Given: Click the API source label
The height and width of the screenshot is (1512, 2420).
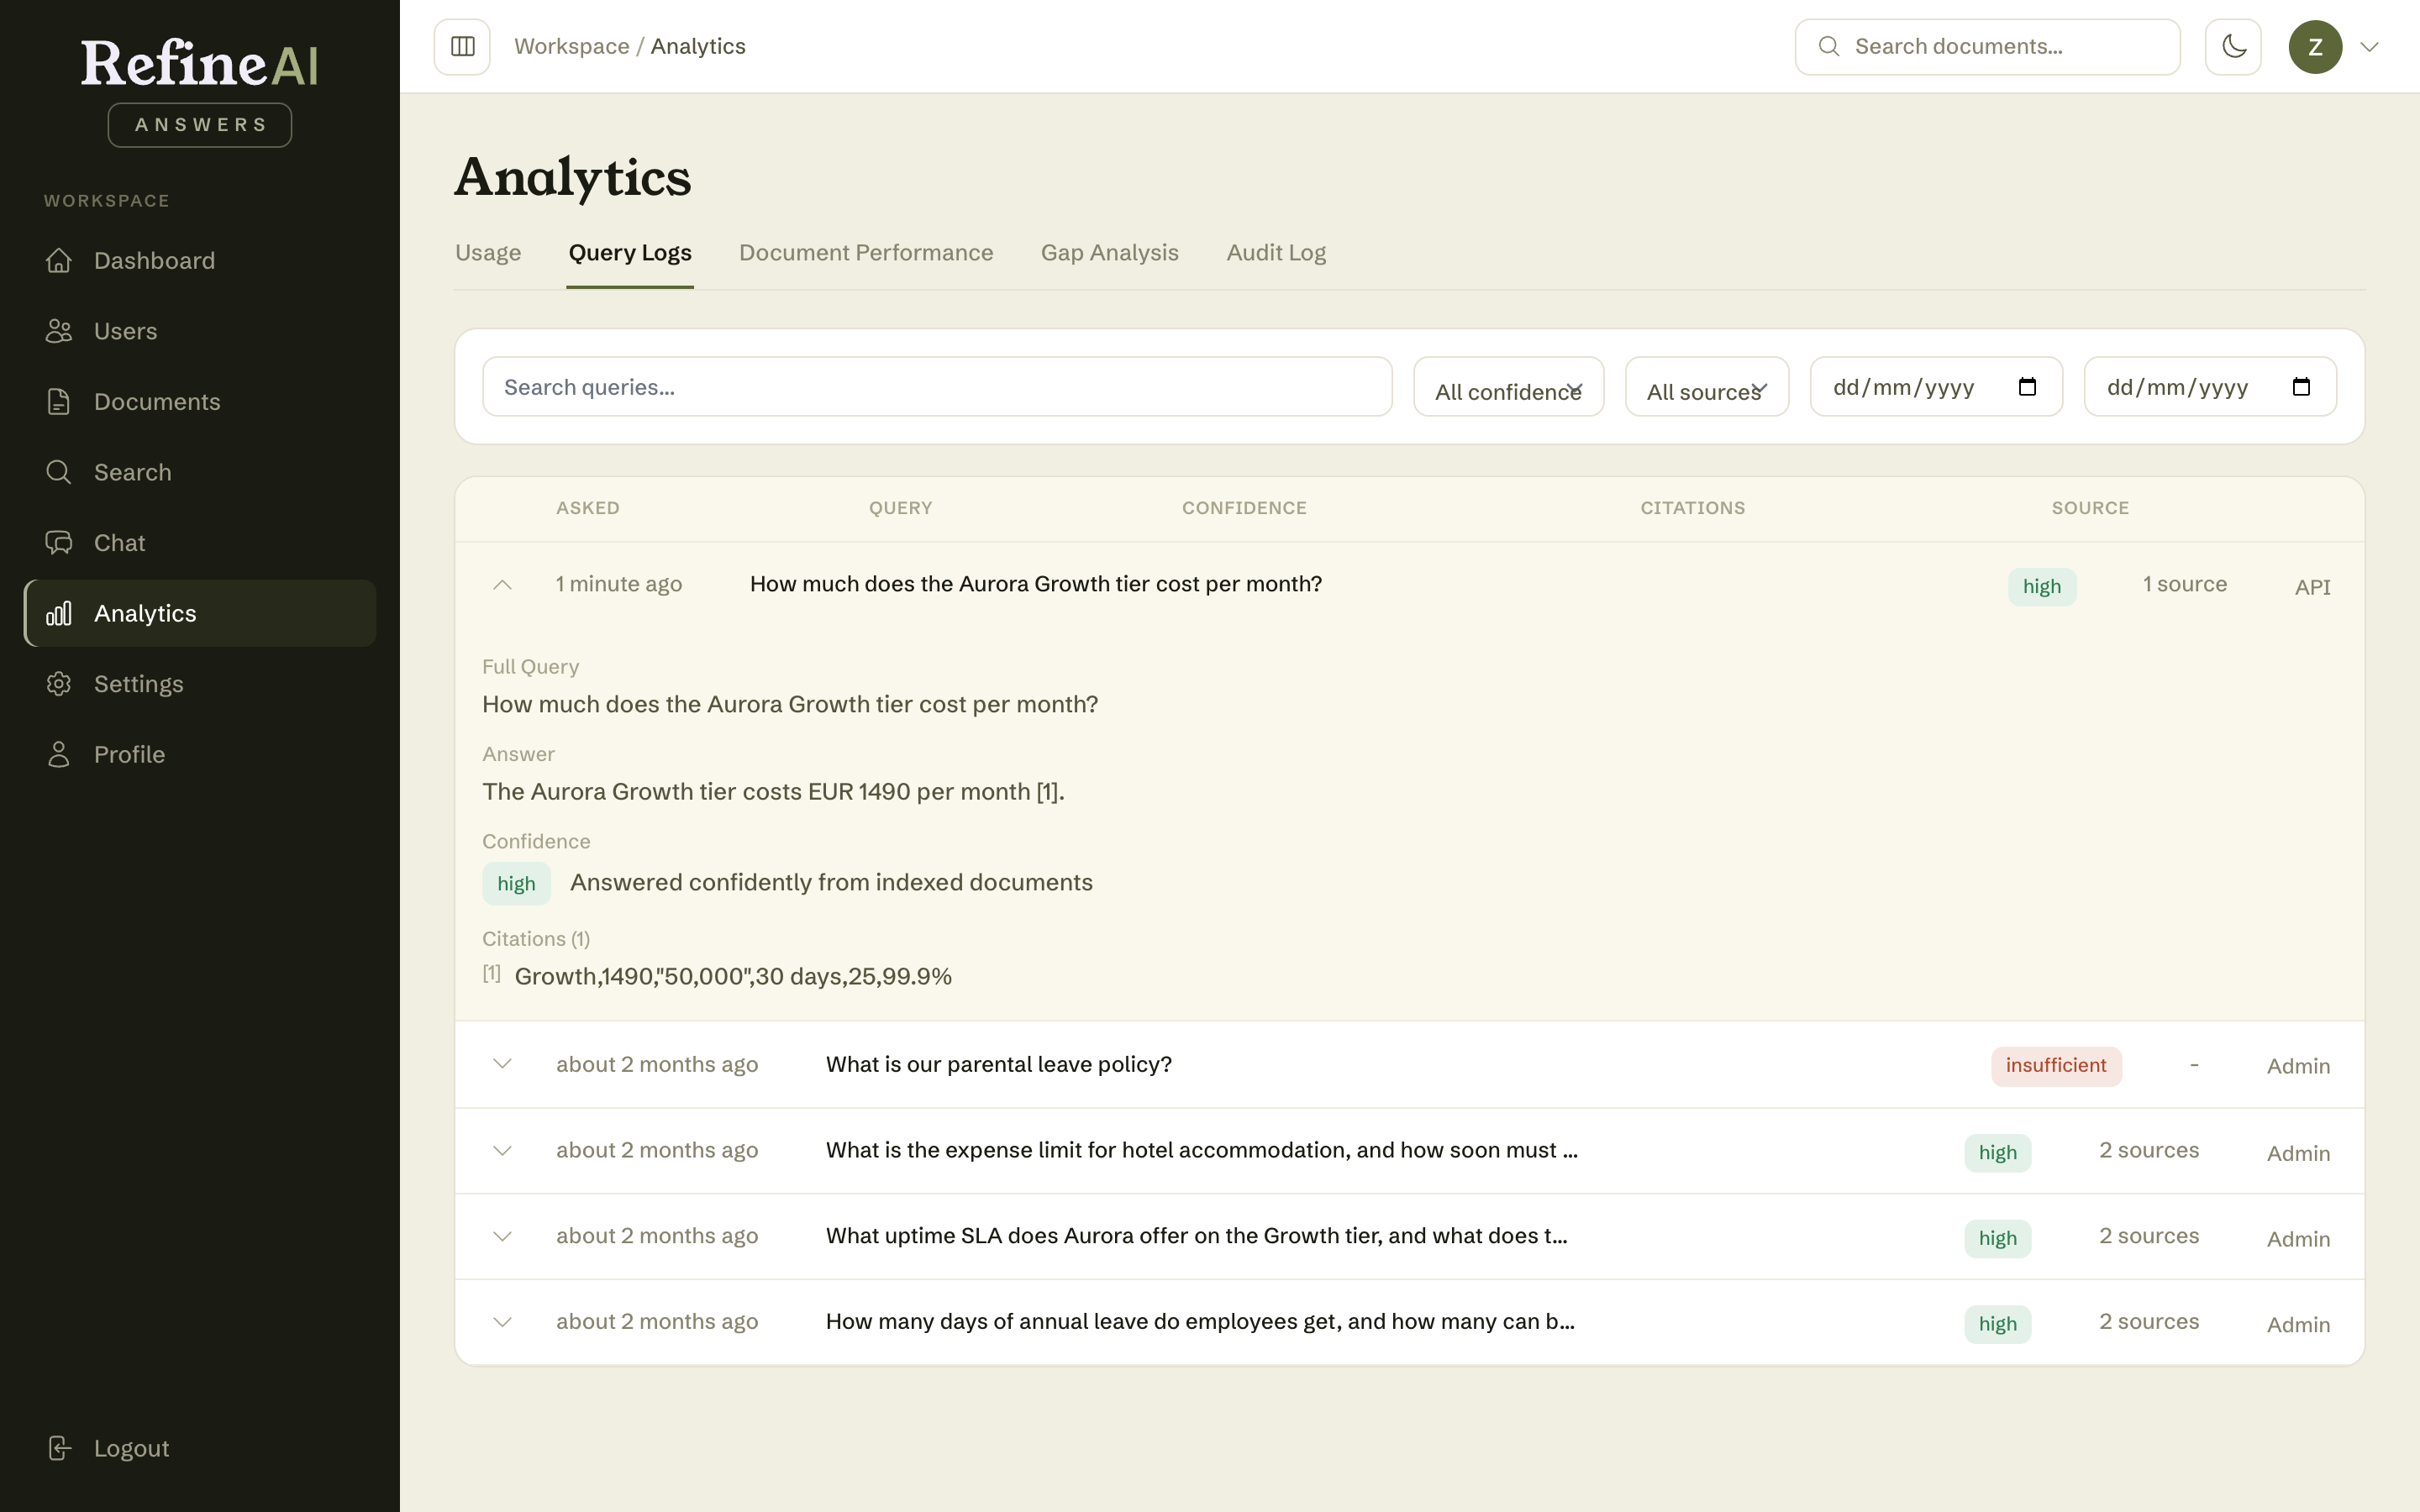Looking at the screenshot, I should (x=2312, y=587).
